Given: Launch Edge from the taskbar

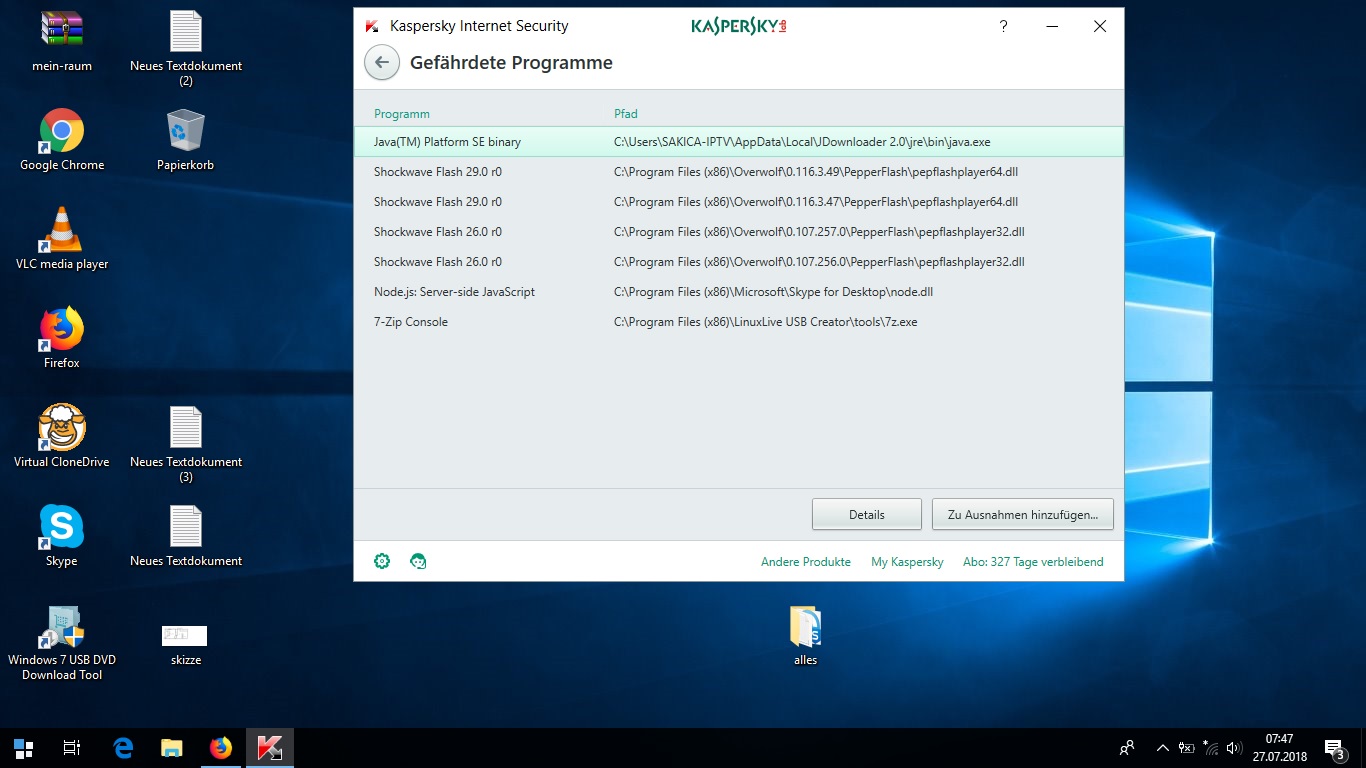Looking at the screenshot, I should [124, 748].
